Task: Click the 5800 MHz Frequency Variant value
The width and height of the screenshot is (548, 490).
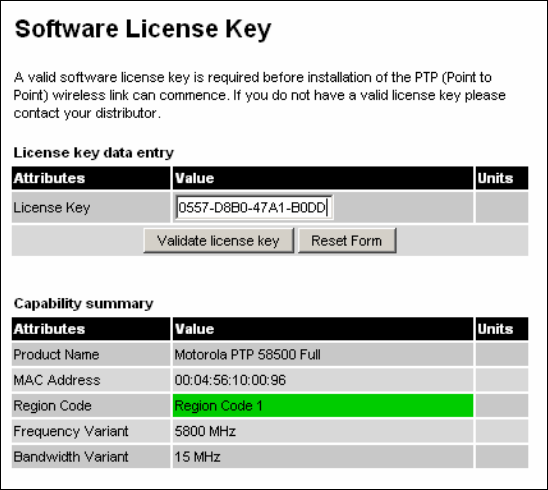Action: pyautogui.click(x=205, y=431)
